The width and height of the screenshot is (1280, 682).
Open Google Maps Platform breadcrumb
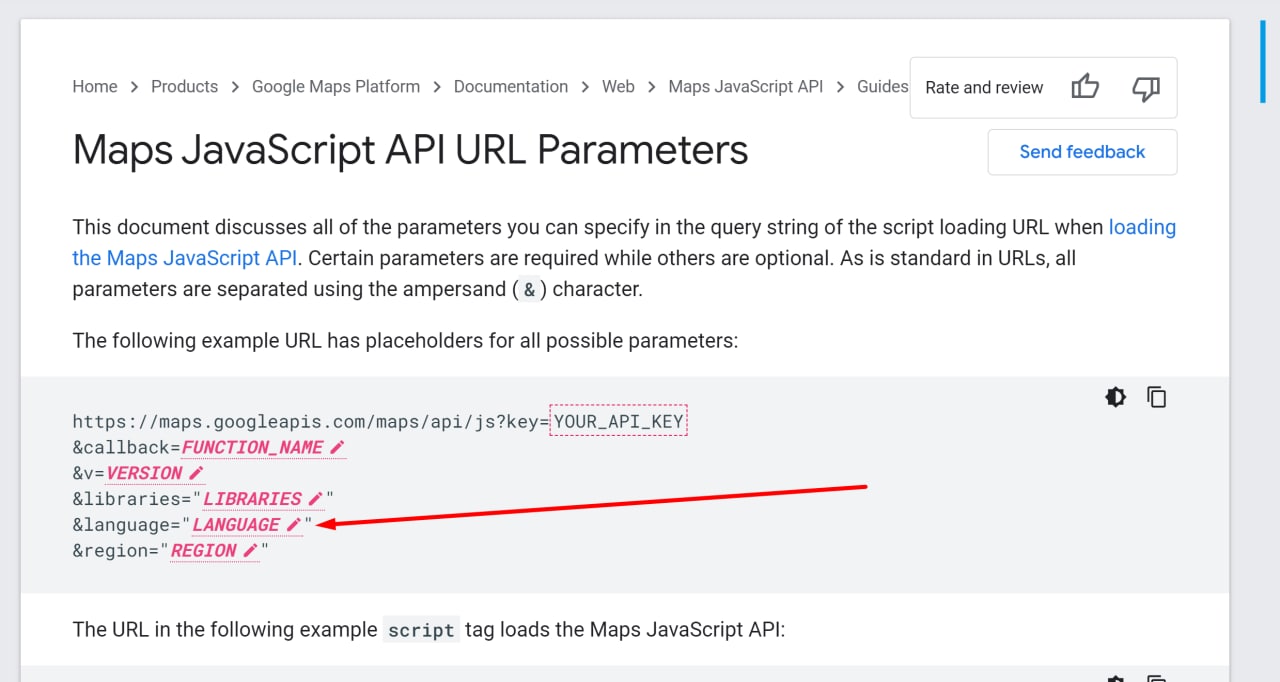coord(336,87)
